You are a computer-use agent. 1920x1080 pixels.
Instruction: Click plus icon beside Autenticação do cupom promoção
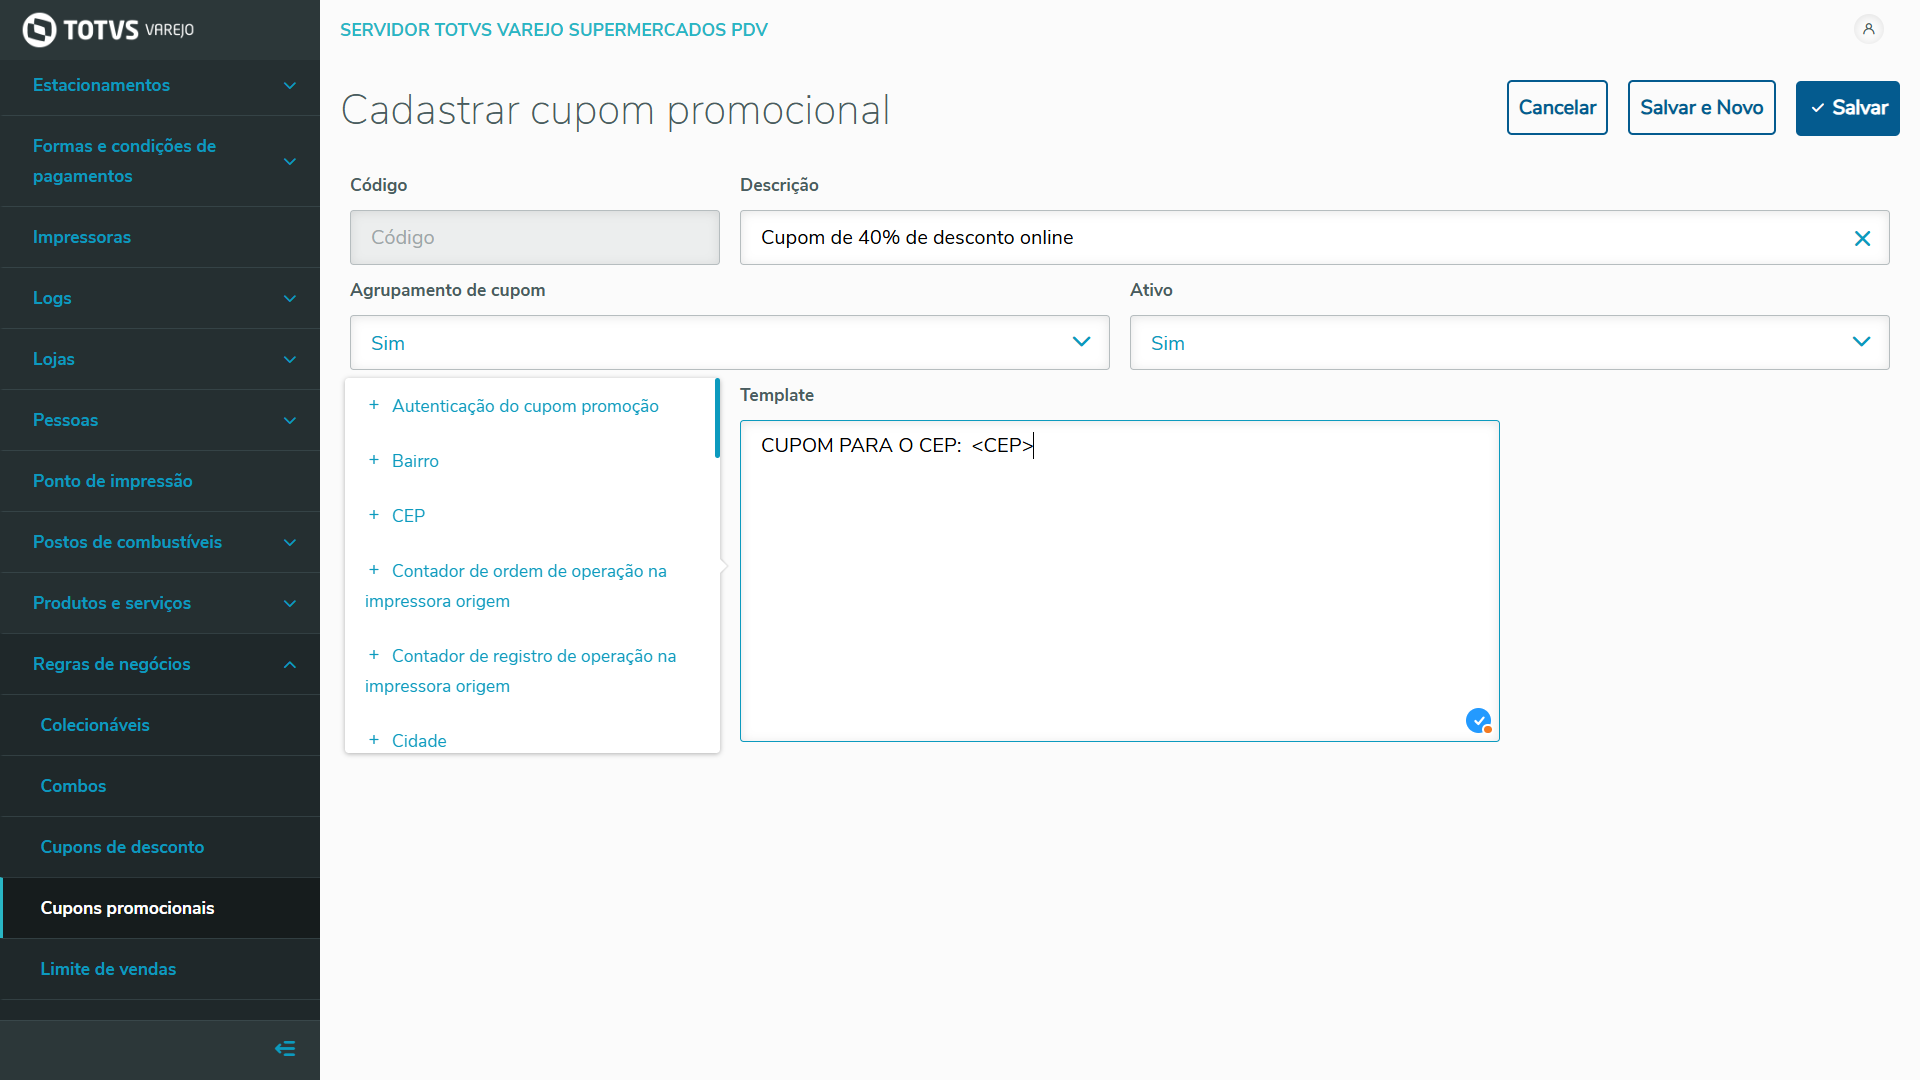pyautogui.click(x=374, y=405)
